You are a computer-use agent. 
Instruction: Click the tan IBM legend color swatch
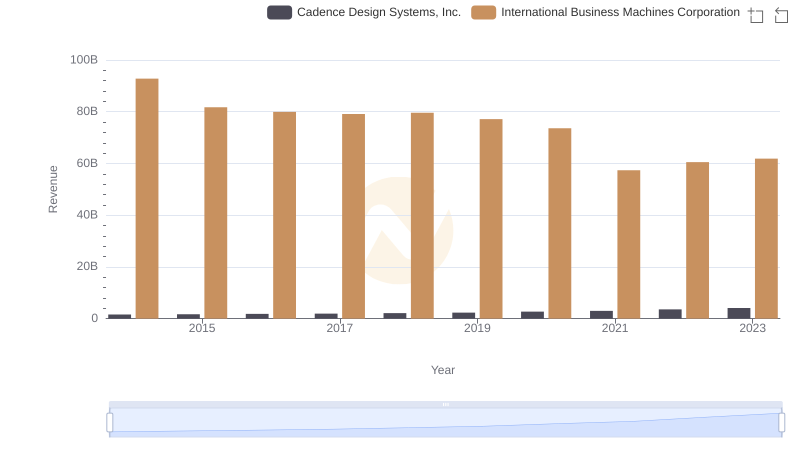[484, 12]
